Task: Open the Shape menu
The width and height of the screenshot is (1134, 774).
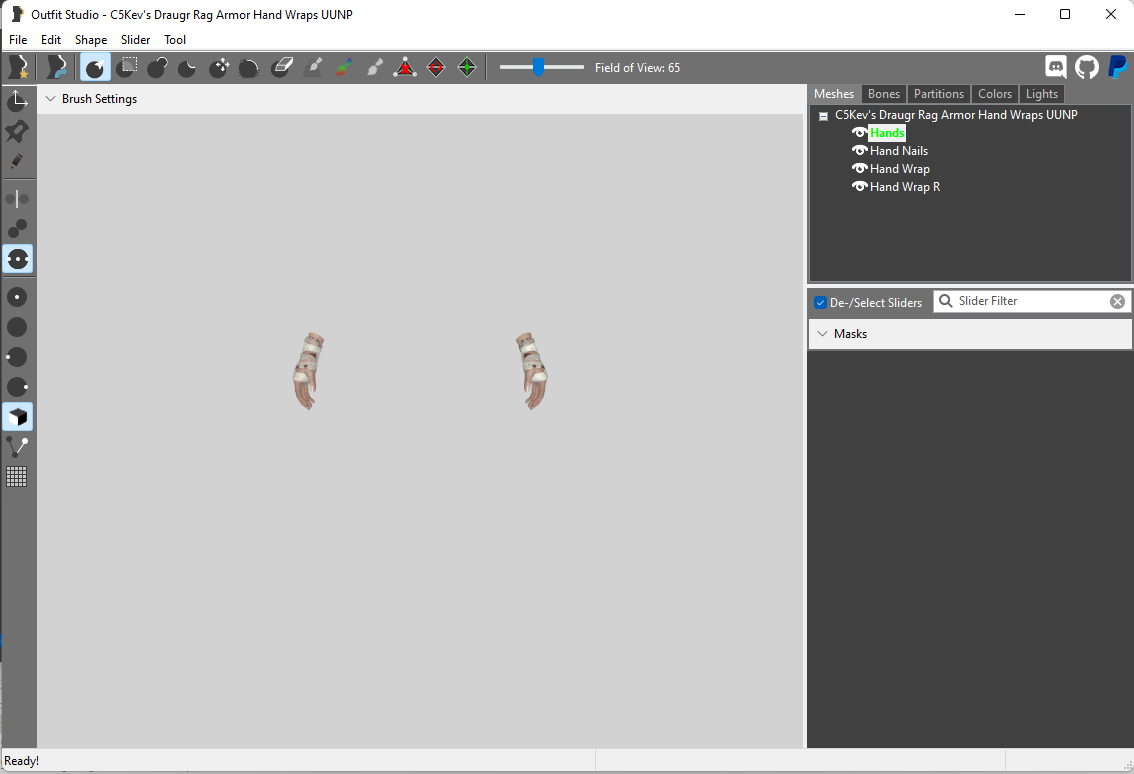Action: [x=91, y=40]
